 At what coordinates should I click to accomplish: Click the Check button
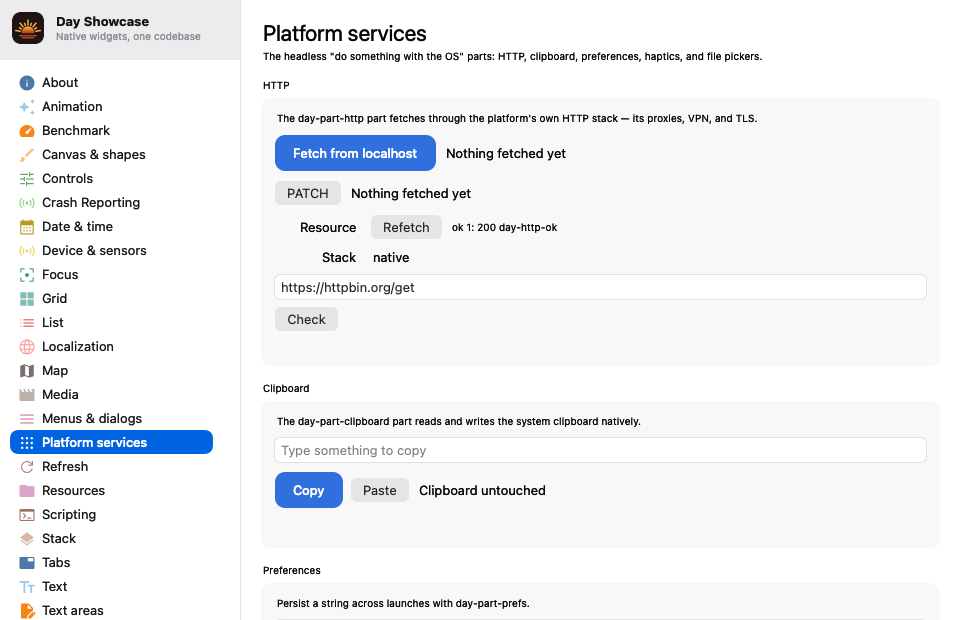click(x=306, y=319)
